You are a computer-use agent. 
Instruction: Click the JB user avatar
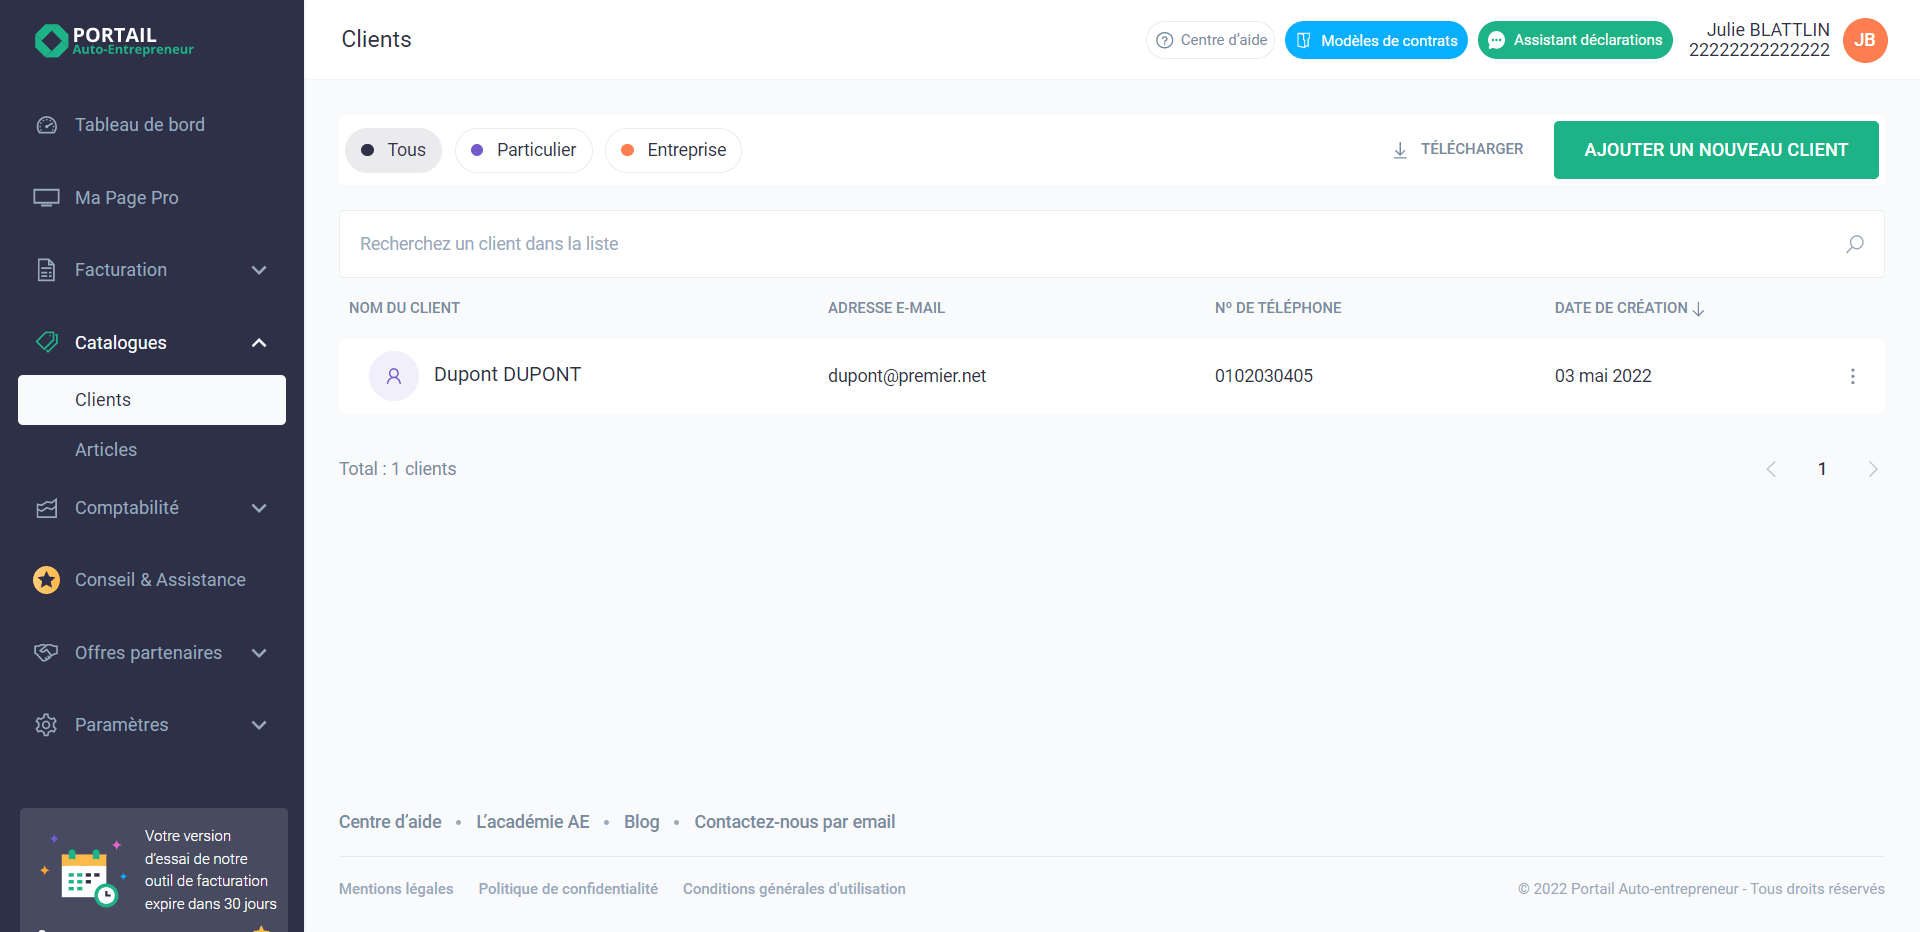click(1864, 41)
